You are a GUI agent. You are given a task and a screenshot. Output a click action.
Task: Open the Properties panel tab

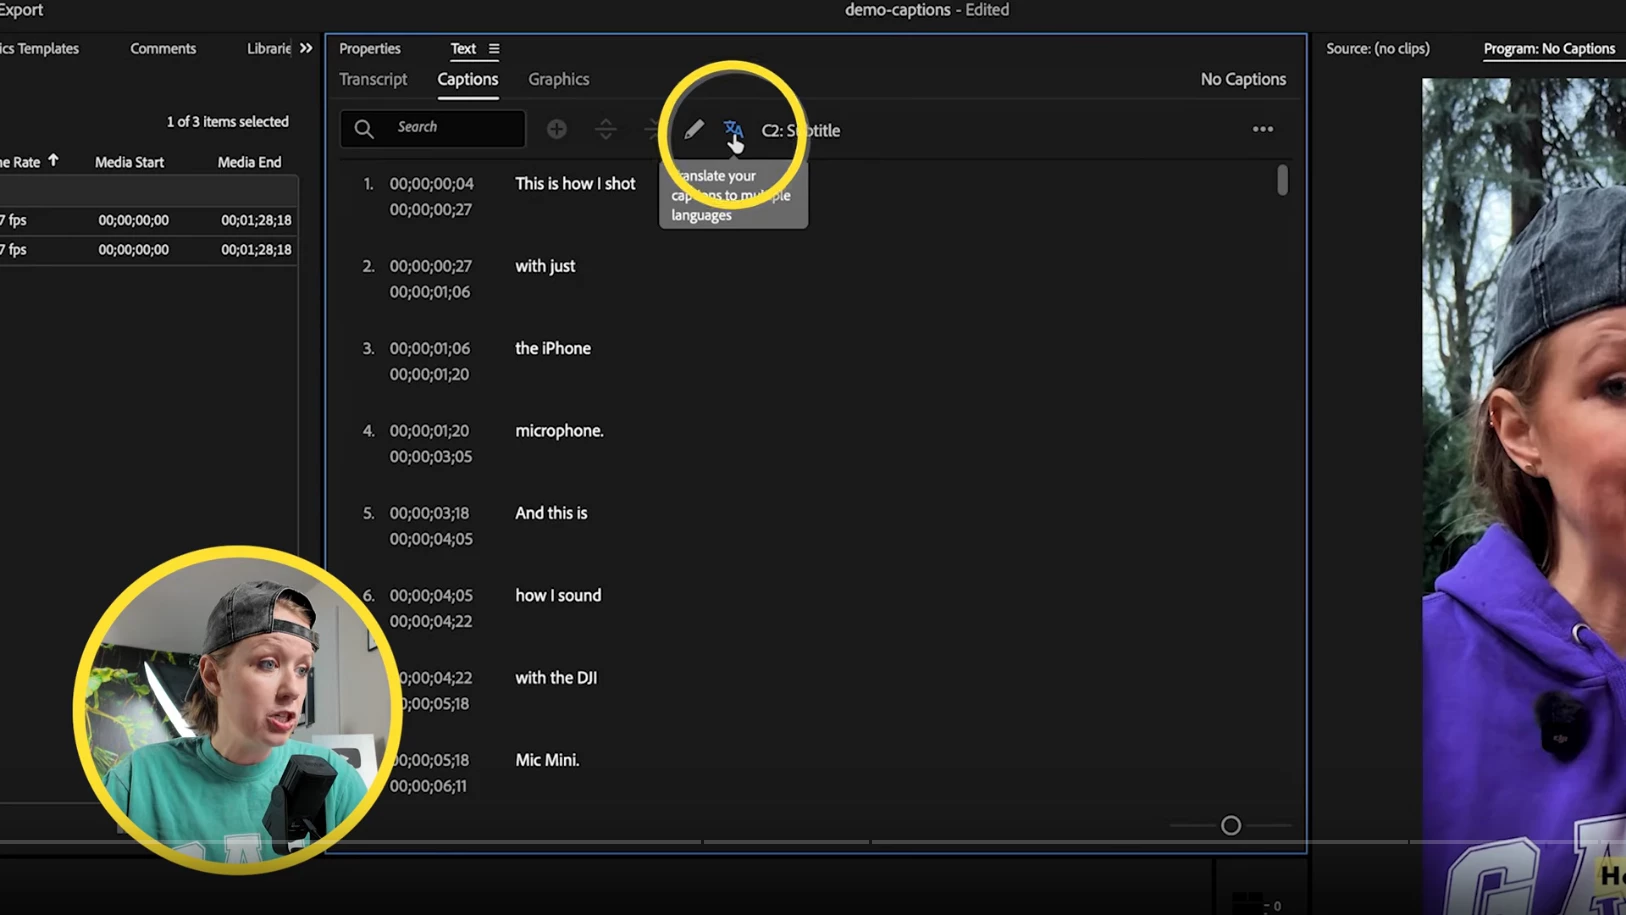[370, 48]
